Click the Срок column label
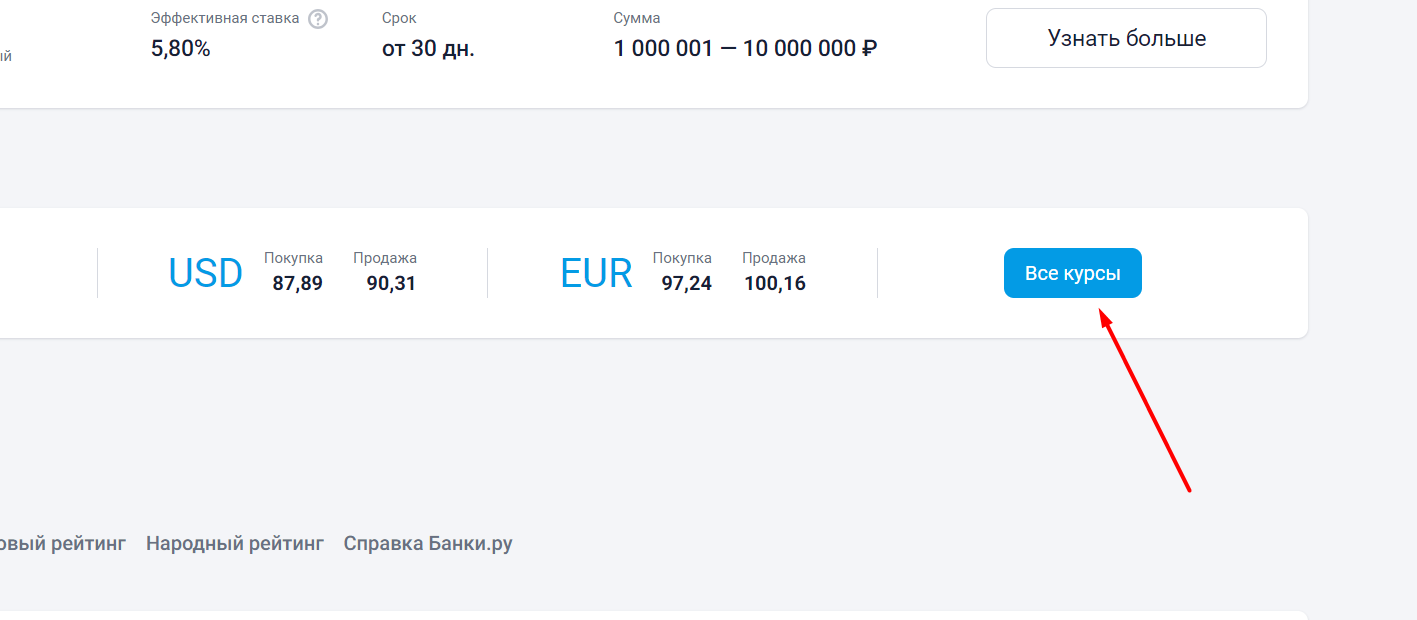The width and height of the screenshot is (1417, 620). click(x=399, y=18)
